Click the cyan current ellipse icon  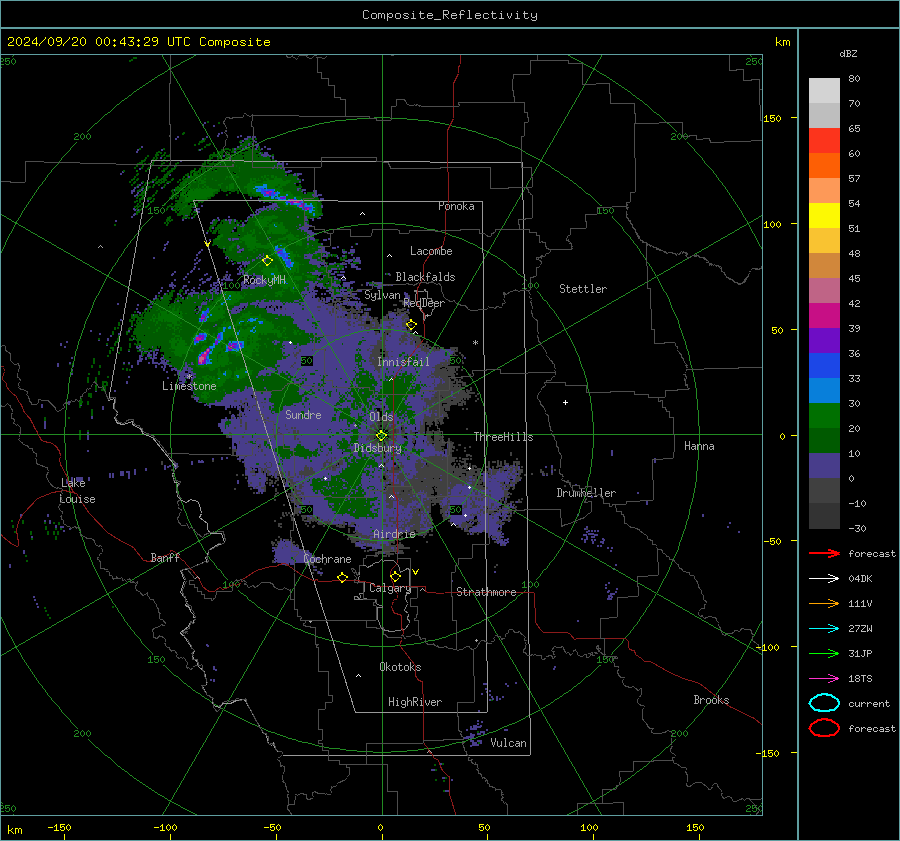tap(824, 703)
